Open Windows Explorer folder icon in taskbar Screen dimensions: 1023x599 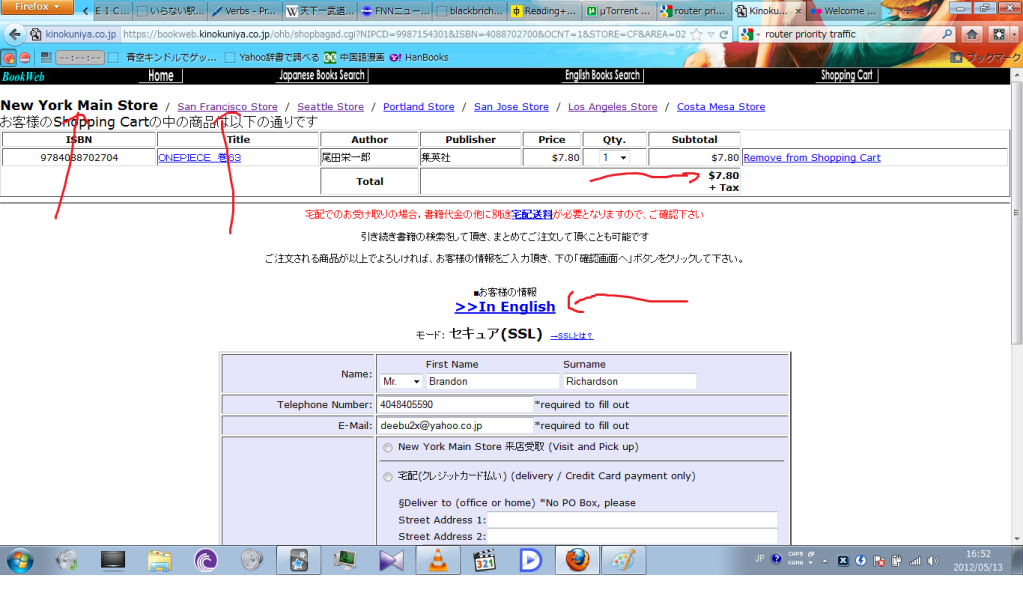160,561
